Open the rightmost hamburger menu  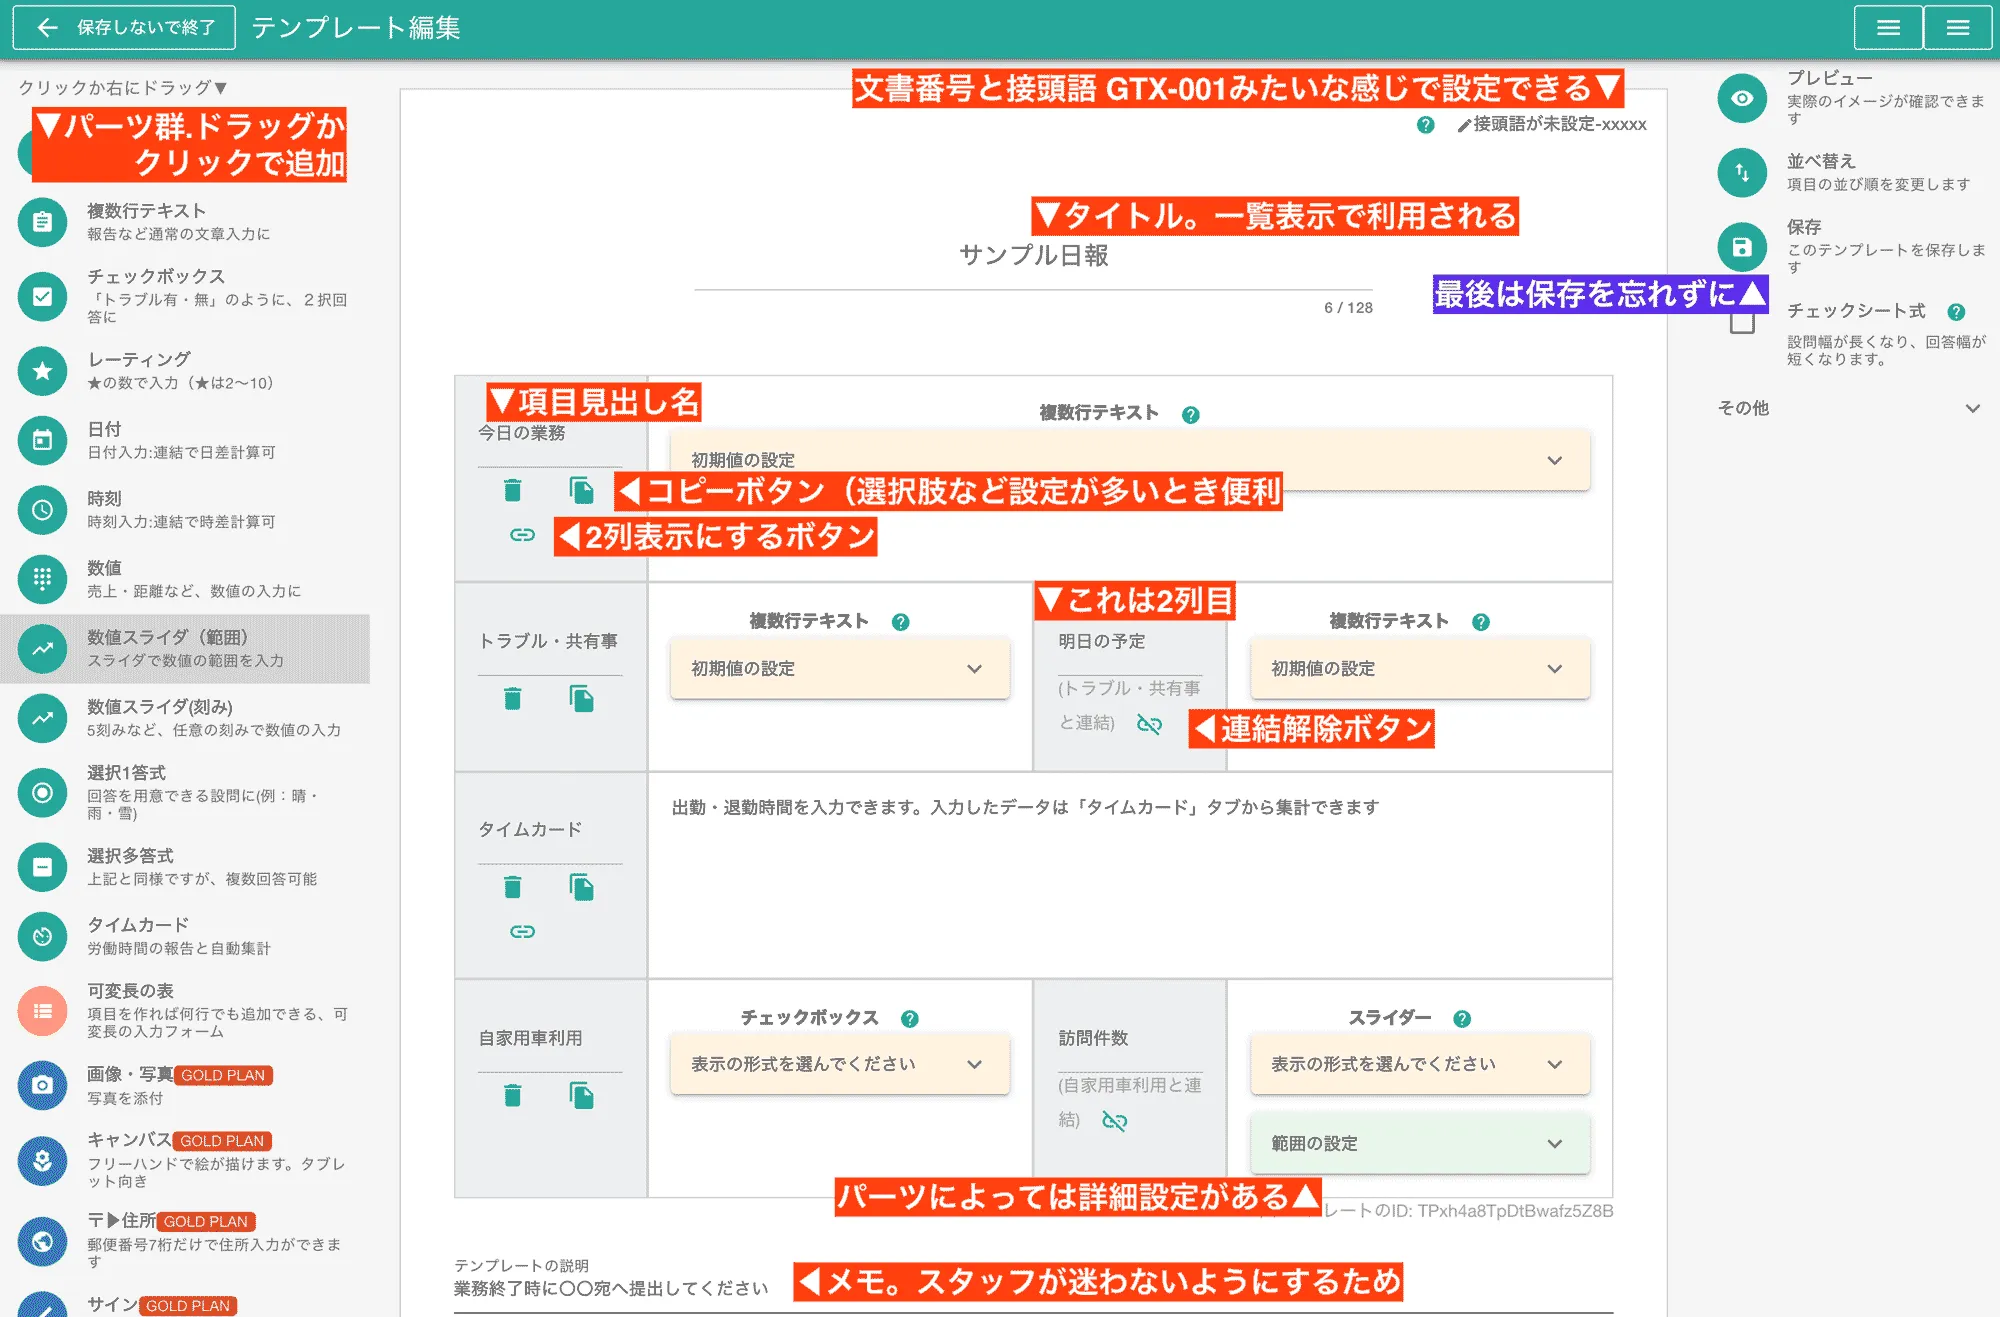pos(1957,28)
